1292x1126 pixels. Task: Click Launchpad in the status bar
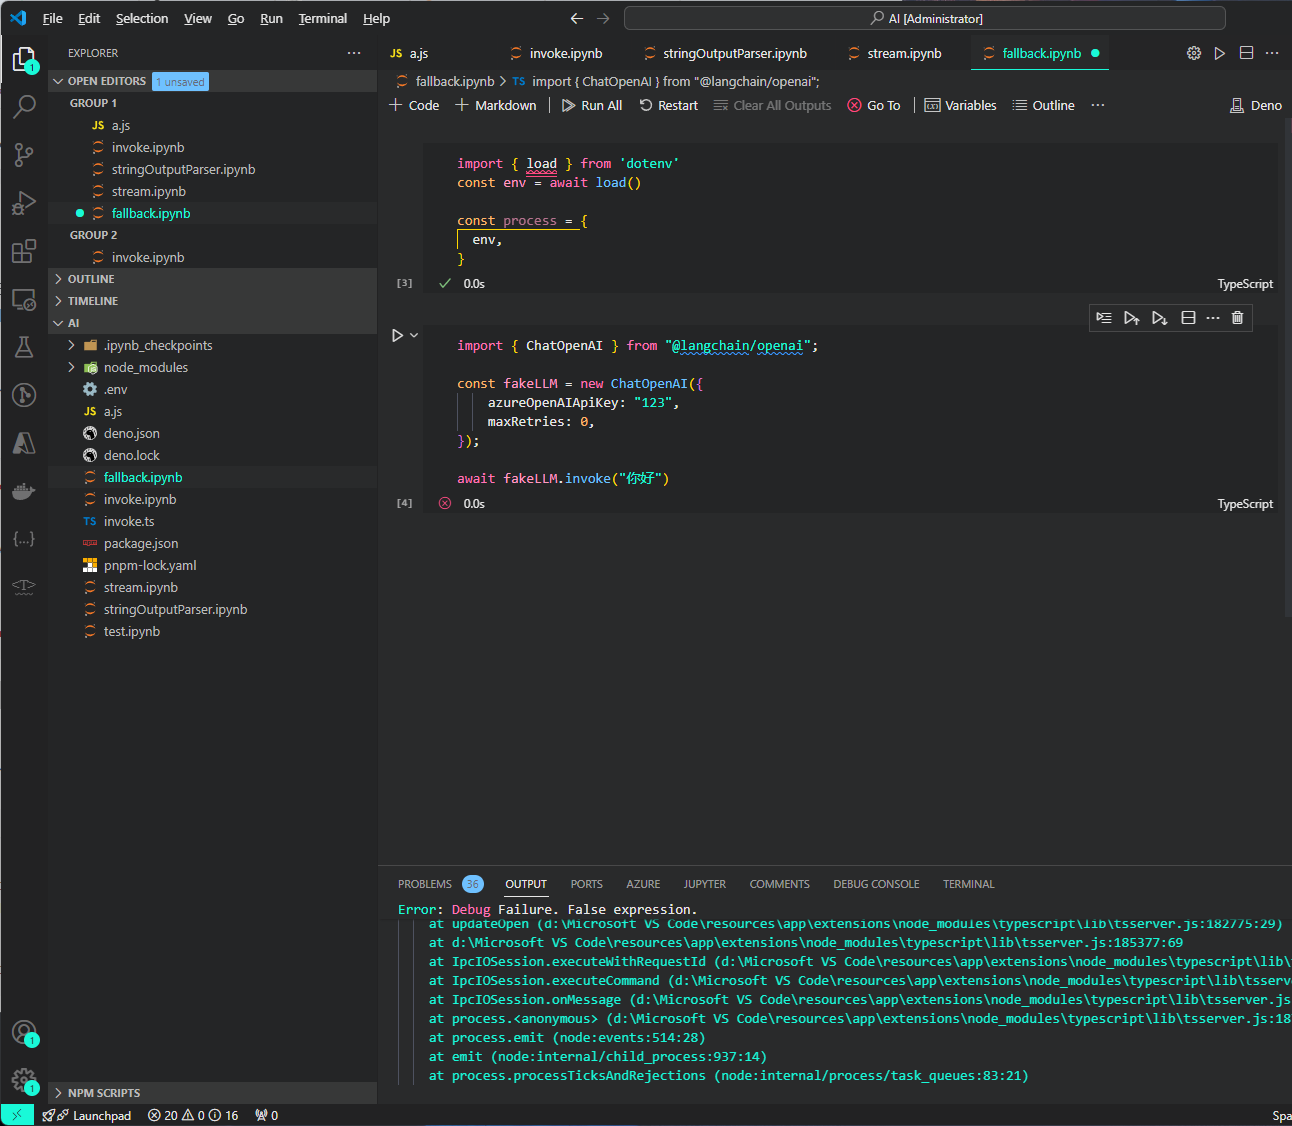tap(87, 1115)
